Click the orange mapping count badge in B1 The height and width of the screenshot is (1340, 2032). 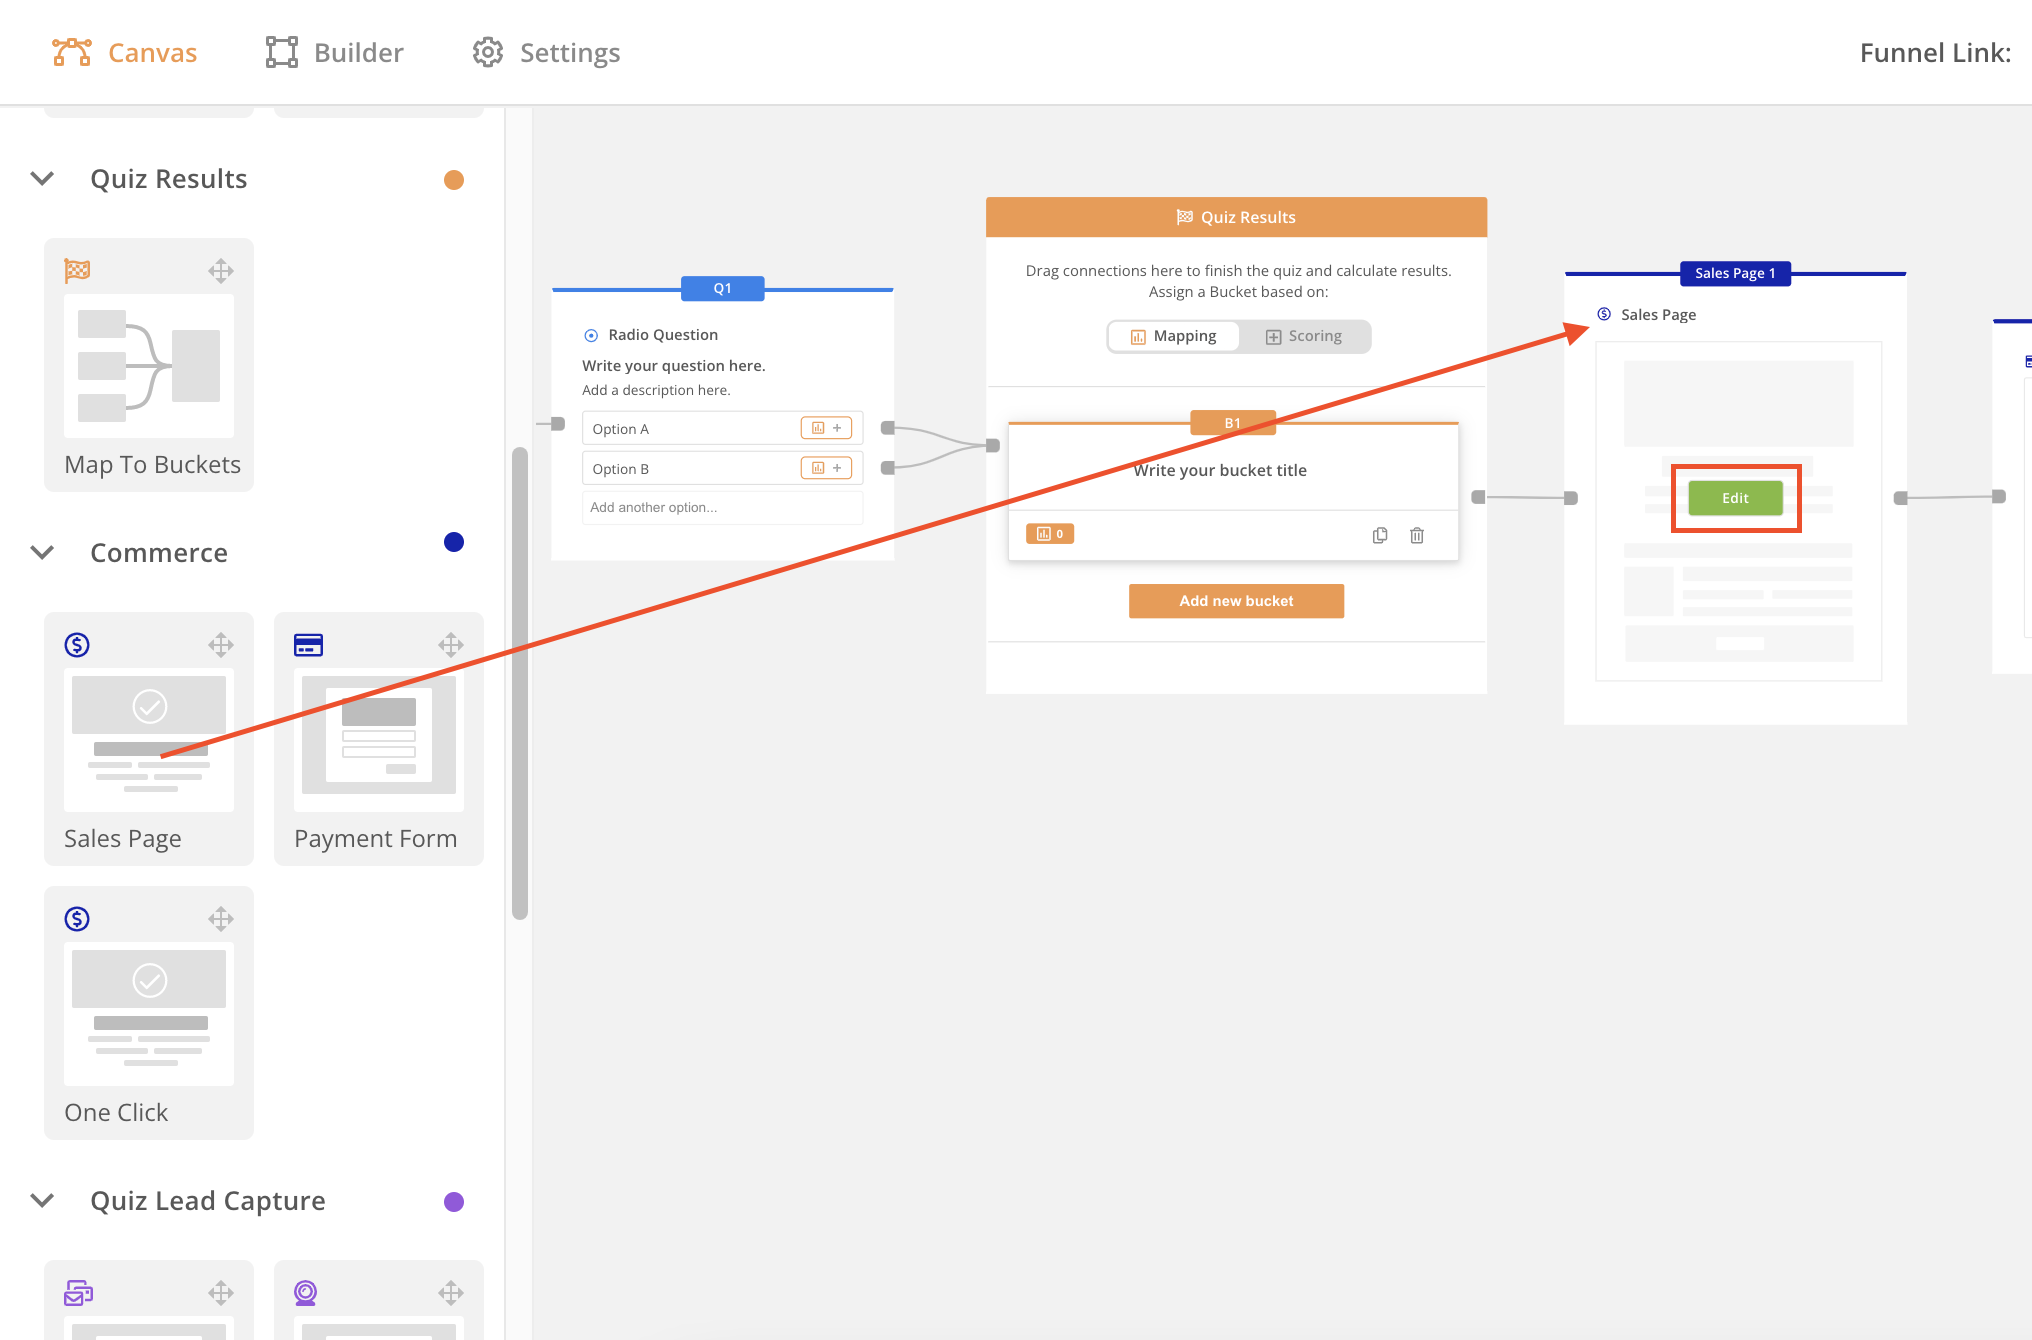point(1049,534)
